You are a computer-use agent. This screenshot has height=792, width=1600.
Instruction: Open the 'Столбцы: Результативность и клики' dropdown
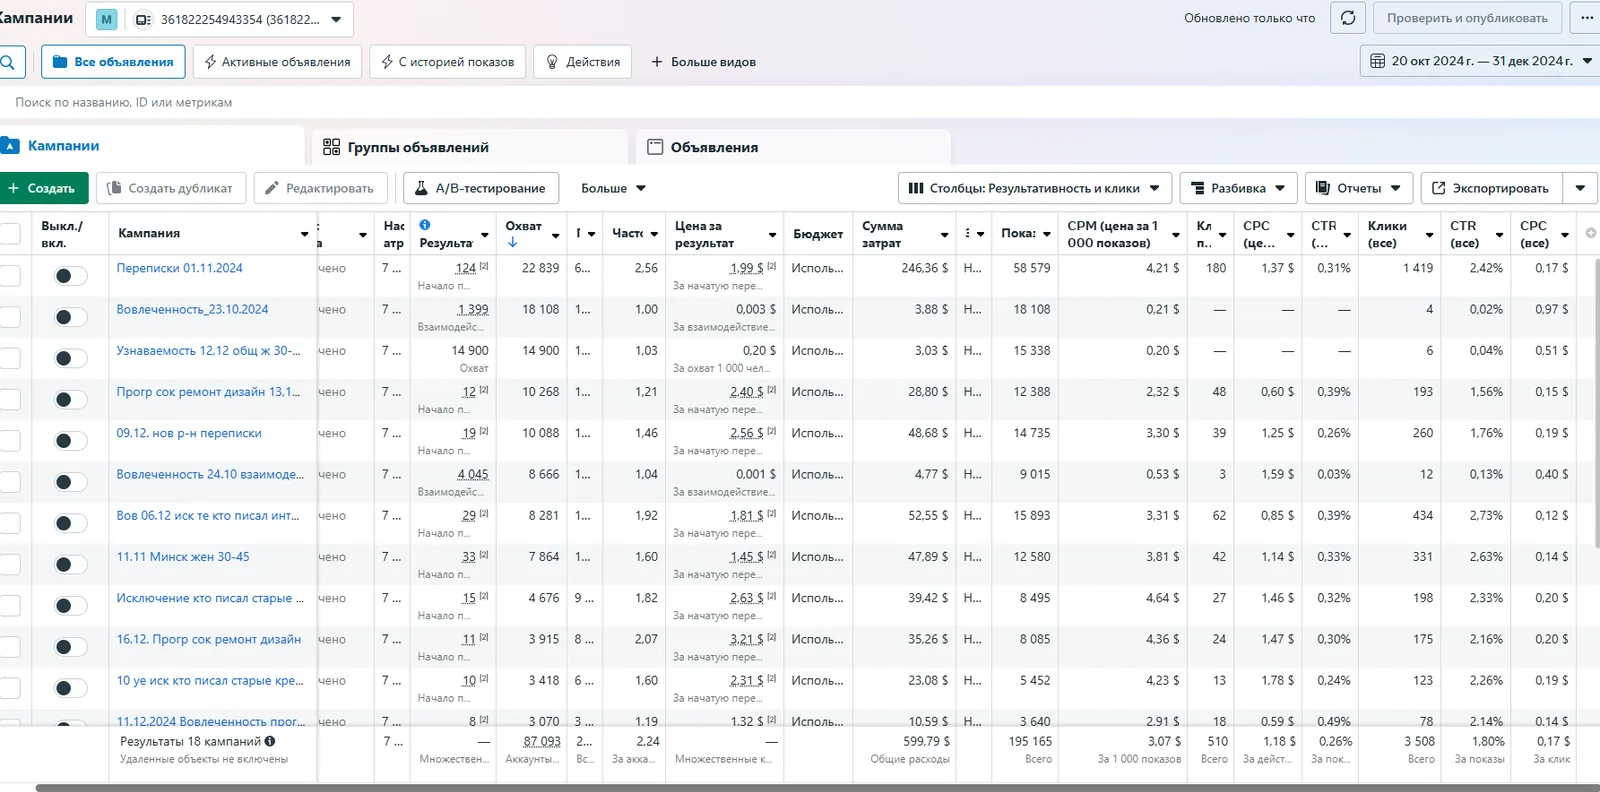[1034, 188]
